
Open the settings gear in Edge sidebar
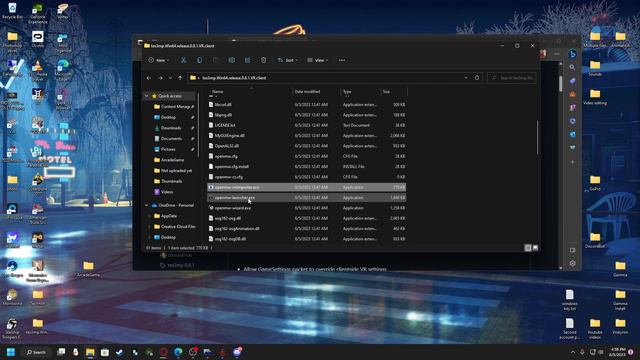click(572, 264)
